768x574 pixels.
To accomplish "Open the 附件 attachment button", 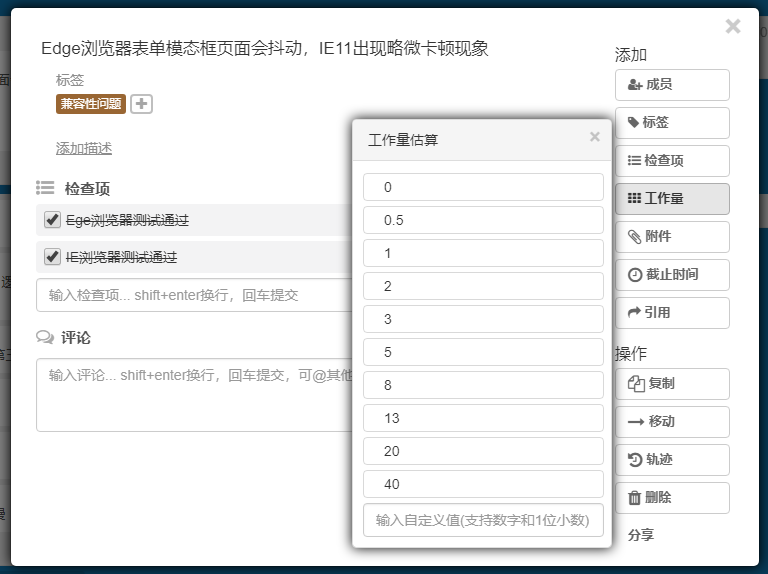I will click(x=671, y=237).
